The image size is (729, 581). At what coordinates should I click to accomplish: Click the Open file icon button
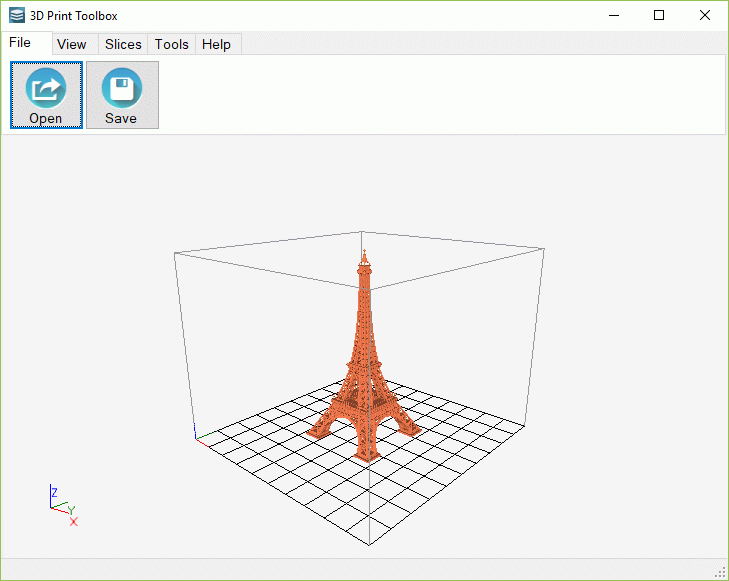coord(46,95)
